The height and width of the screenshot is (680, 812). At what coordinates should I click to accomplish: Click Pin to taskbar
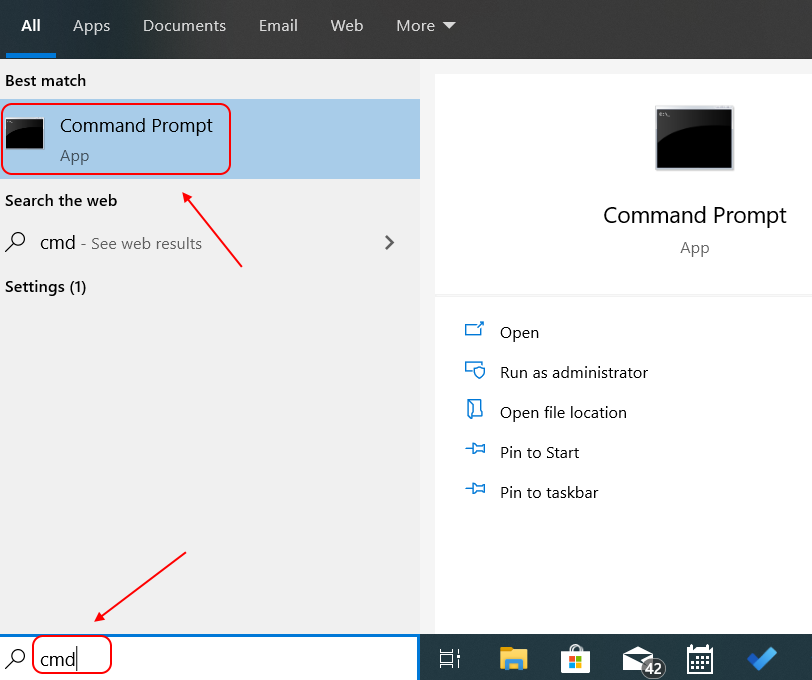point(549,493)
